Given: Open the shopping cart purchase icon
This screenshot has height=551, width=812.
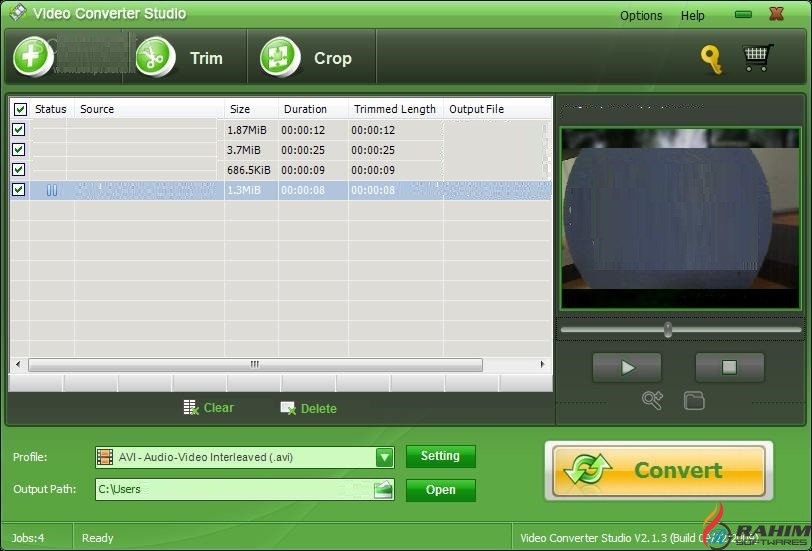Looking at the screenshot, I should pyautogui.click(x=758, y=57).
